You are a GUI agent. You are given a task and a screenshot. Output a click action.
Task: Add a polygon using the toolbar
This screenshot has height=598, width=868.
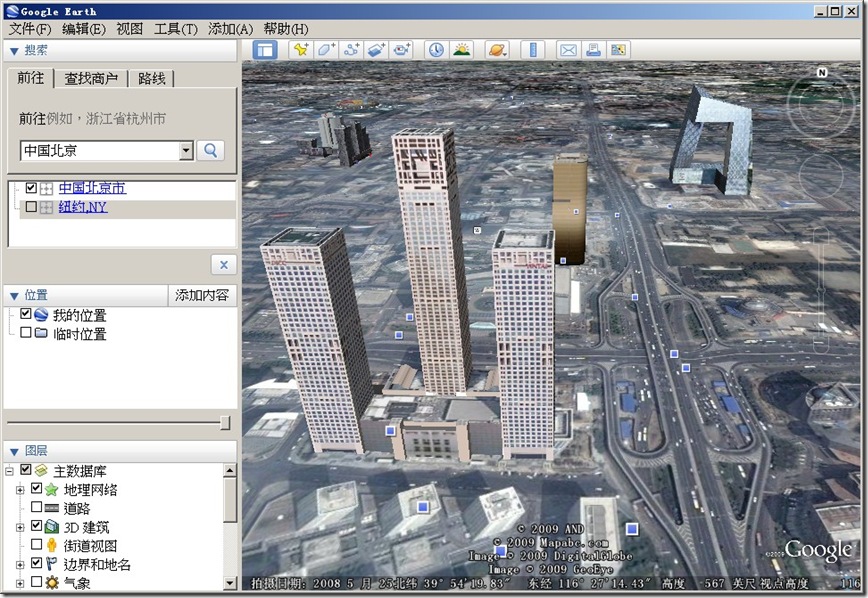[326, 50]
